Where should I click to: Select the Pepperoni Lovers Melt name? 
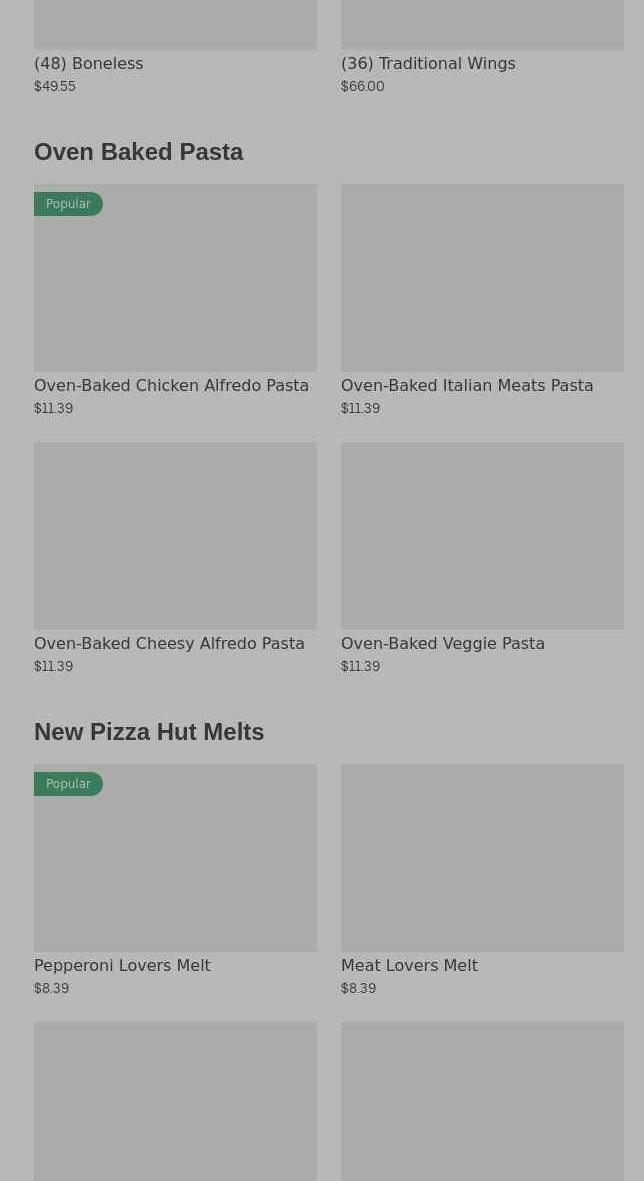(122, 965)
